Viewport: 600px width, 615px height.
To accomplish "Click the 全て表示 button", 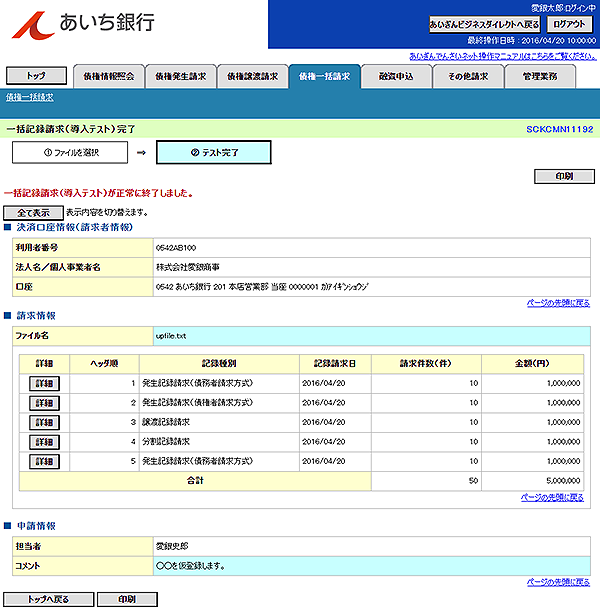I will click(x=33, y=213).
